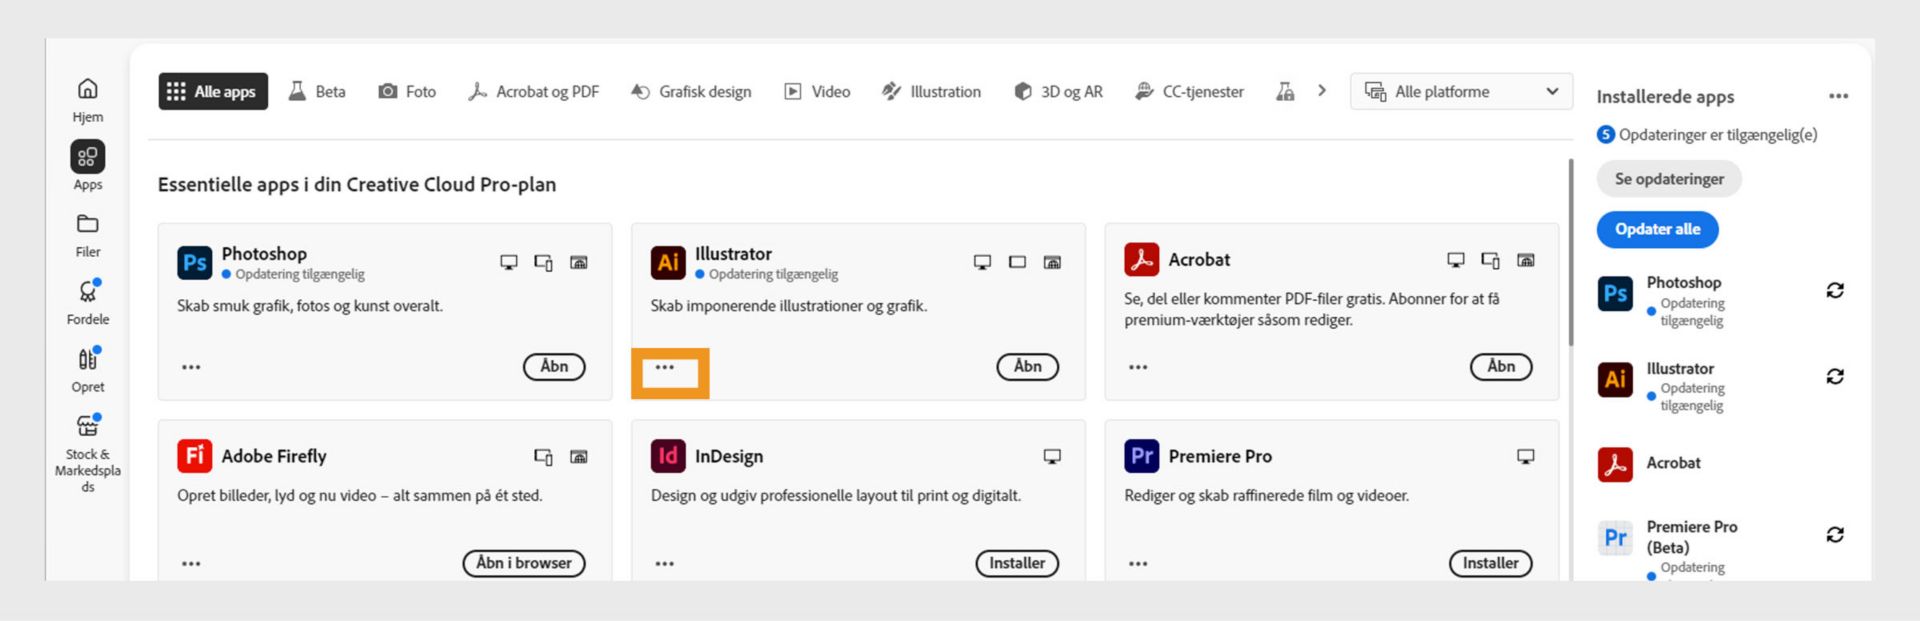Screen dimensions: 1920x621
Task: Click Åbn i browser for Adobe Firefly
Action: tap(524, 563)
